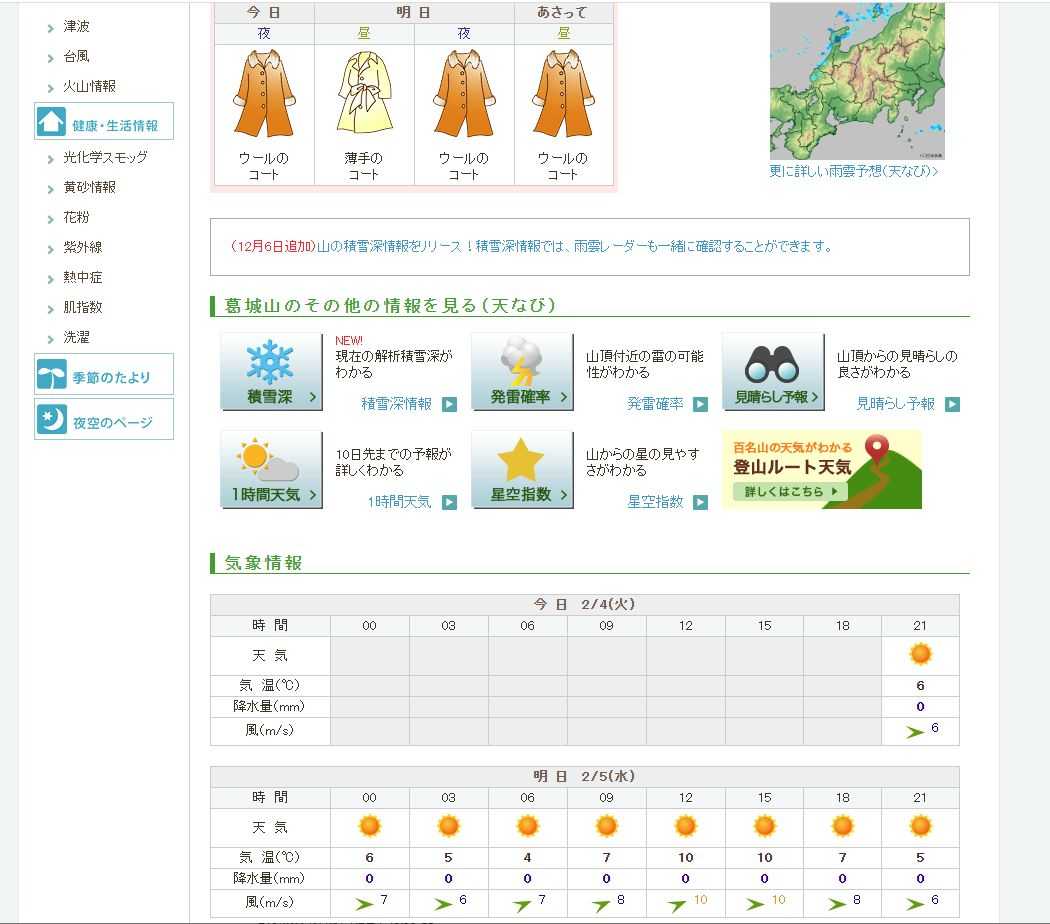Open 夜空のページ moon icon
The height and width of the screenshot is (924, 1050).
pyautogui.click(x=52, y=420)
